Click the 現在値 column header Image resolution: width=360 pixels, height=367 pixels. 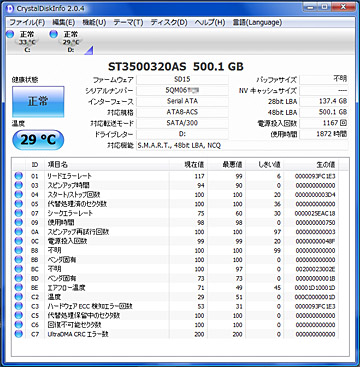point(188,164)
